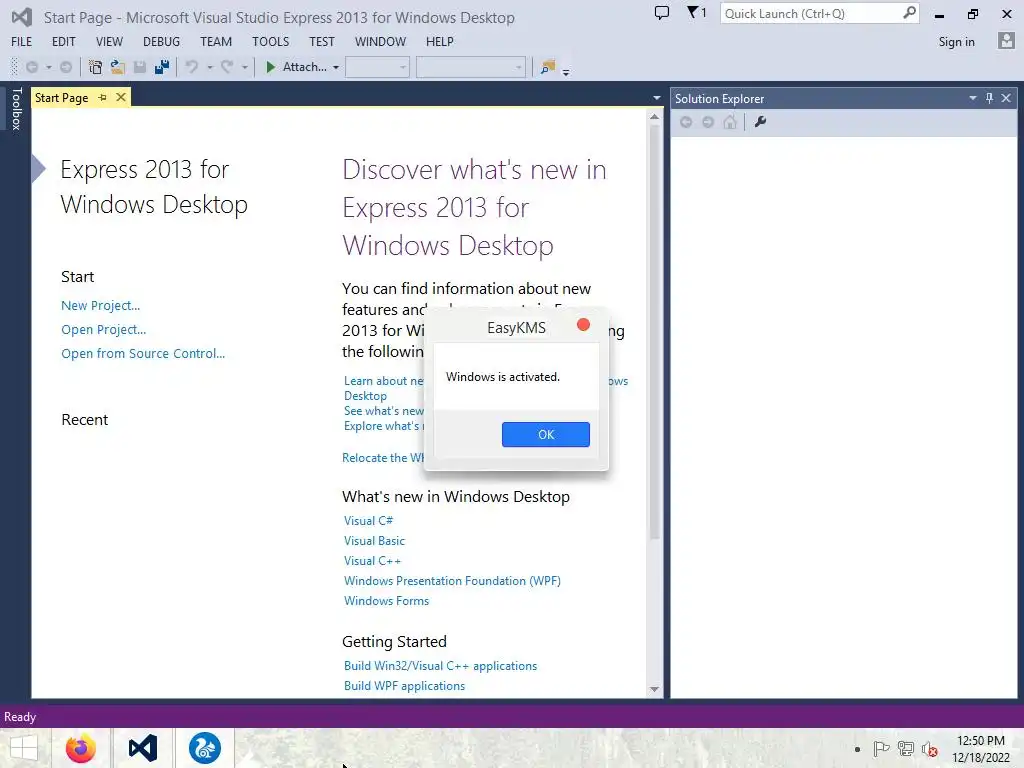1024x768 pixels.
Task: Toggle pin on the Start Page tab
Action: 103,97
